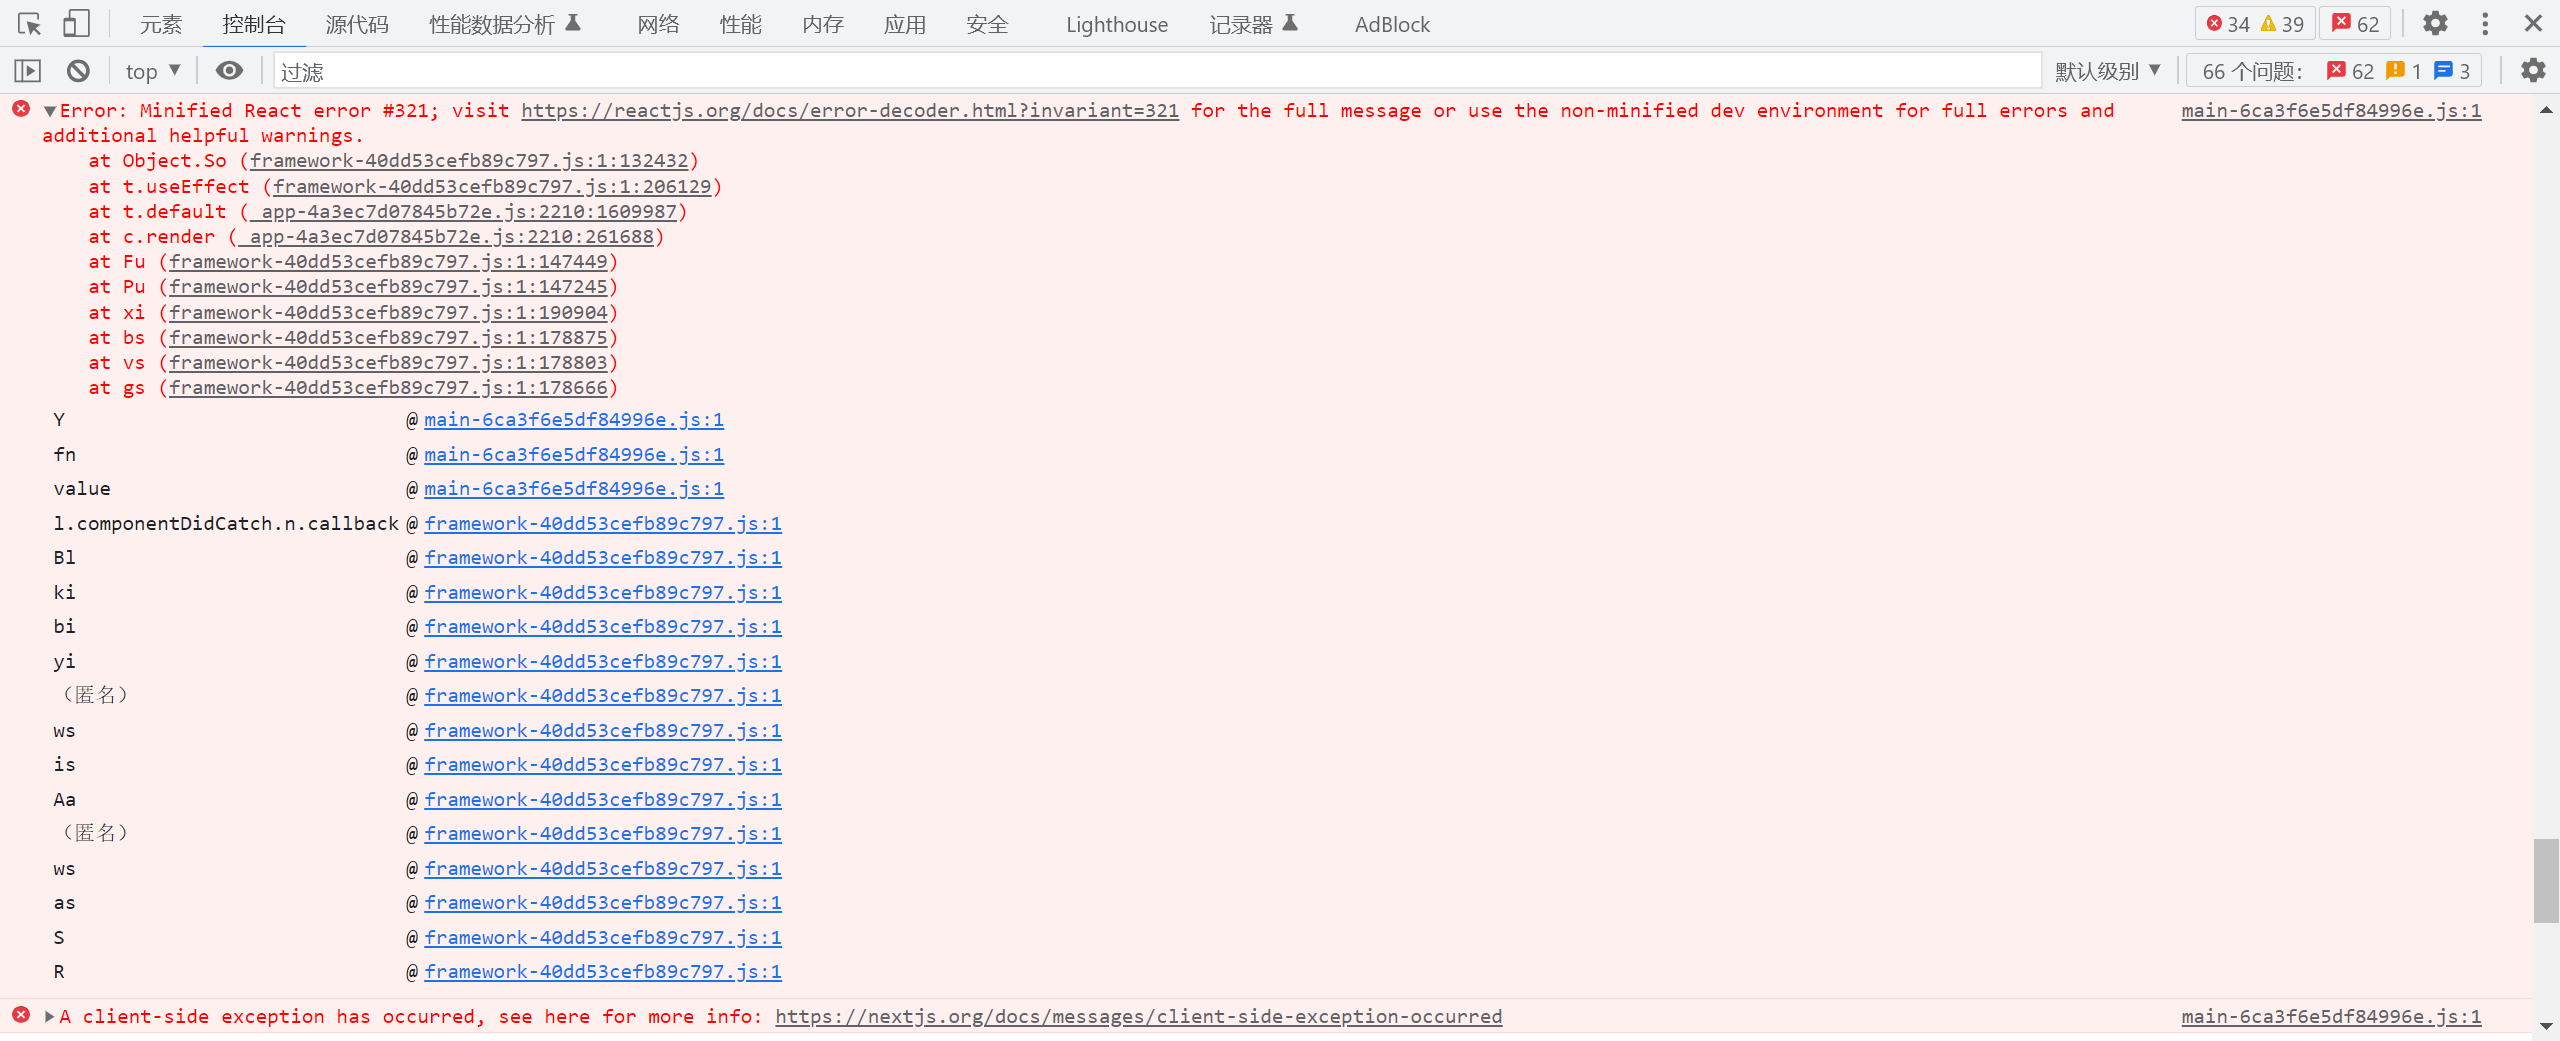
Task: Open framework link for ki frame
Action: click(x=603, y=593)
